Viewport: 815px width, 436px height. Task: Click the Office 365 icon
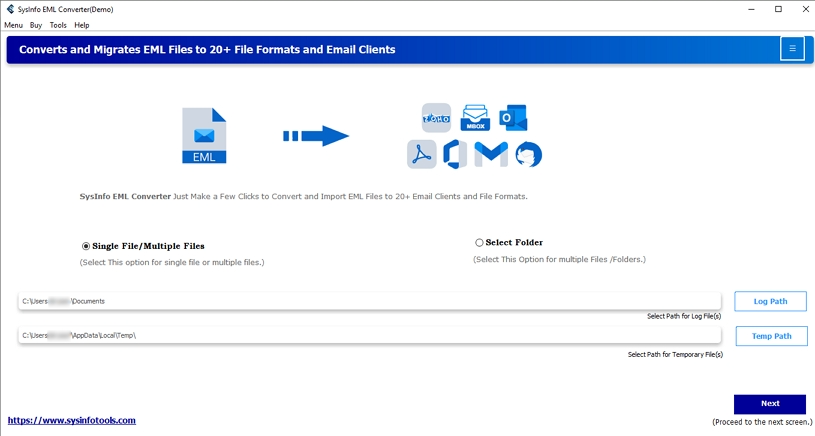point(455,154)
